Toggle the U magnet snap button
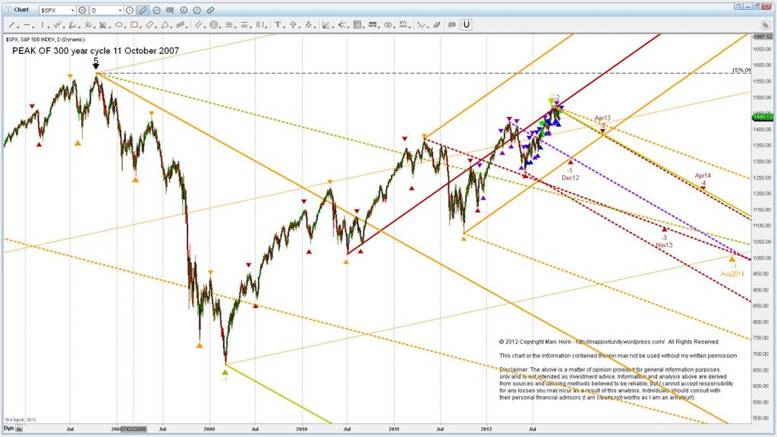This screenshot has height=437, width=777. point(466,24)
